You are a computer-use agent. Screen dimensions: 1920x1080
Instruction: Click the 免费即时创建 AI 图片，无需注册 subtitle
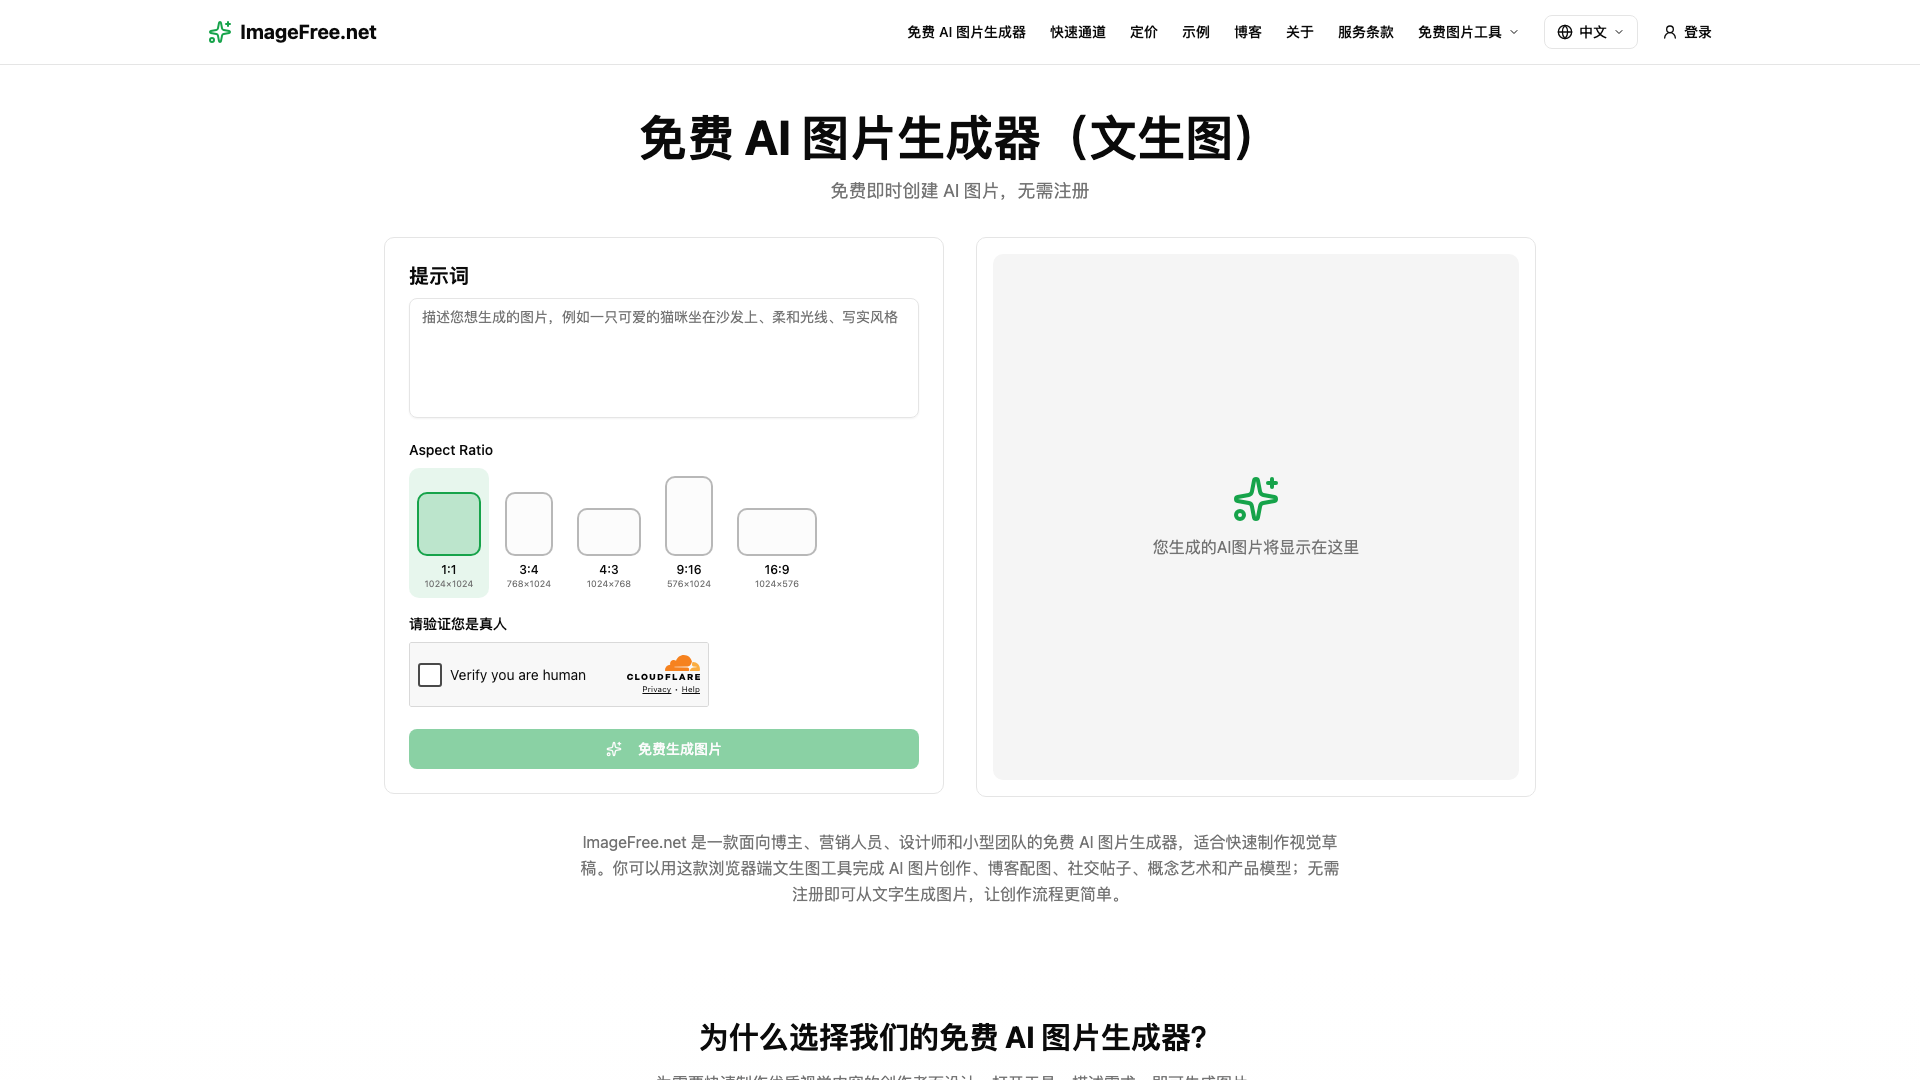click(960, 191)
